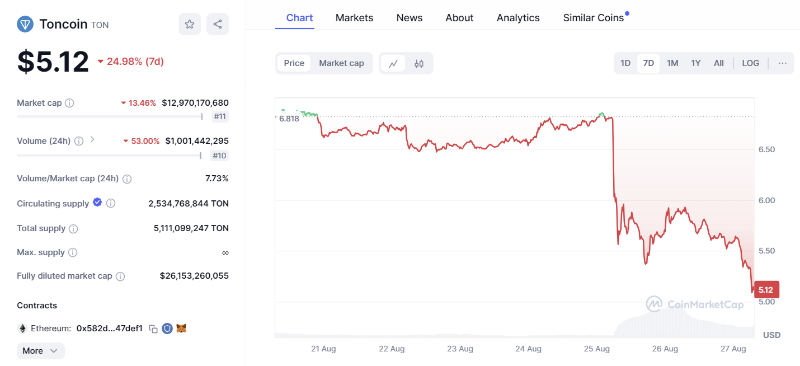Image resolution: width=800 pixels, height=366 pixels.
Task: Open Market cap info tooltip icon
Action: (x=69, y=103)
